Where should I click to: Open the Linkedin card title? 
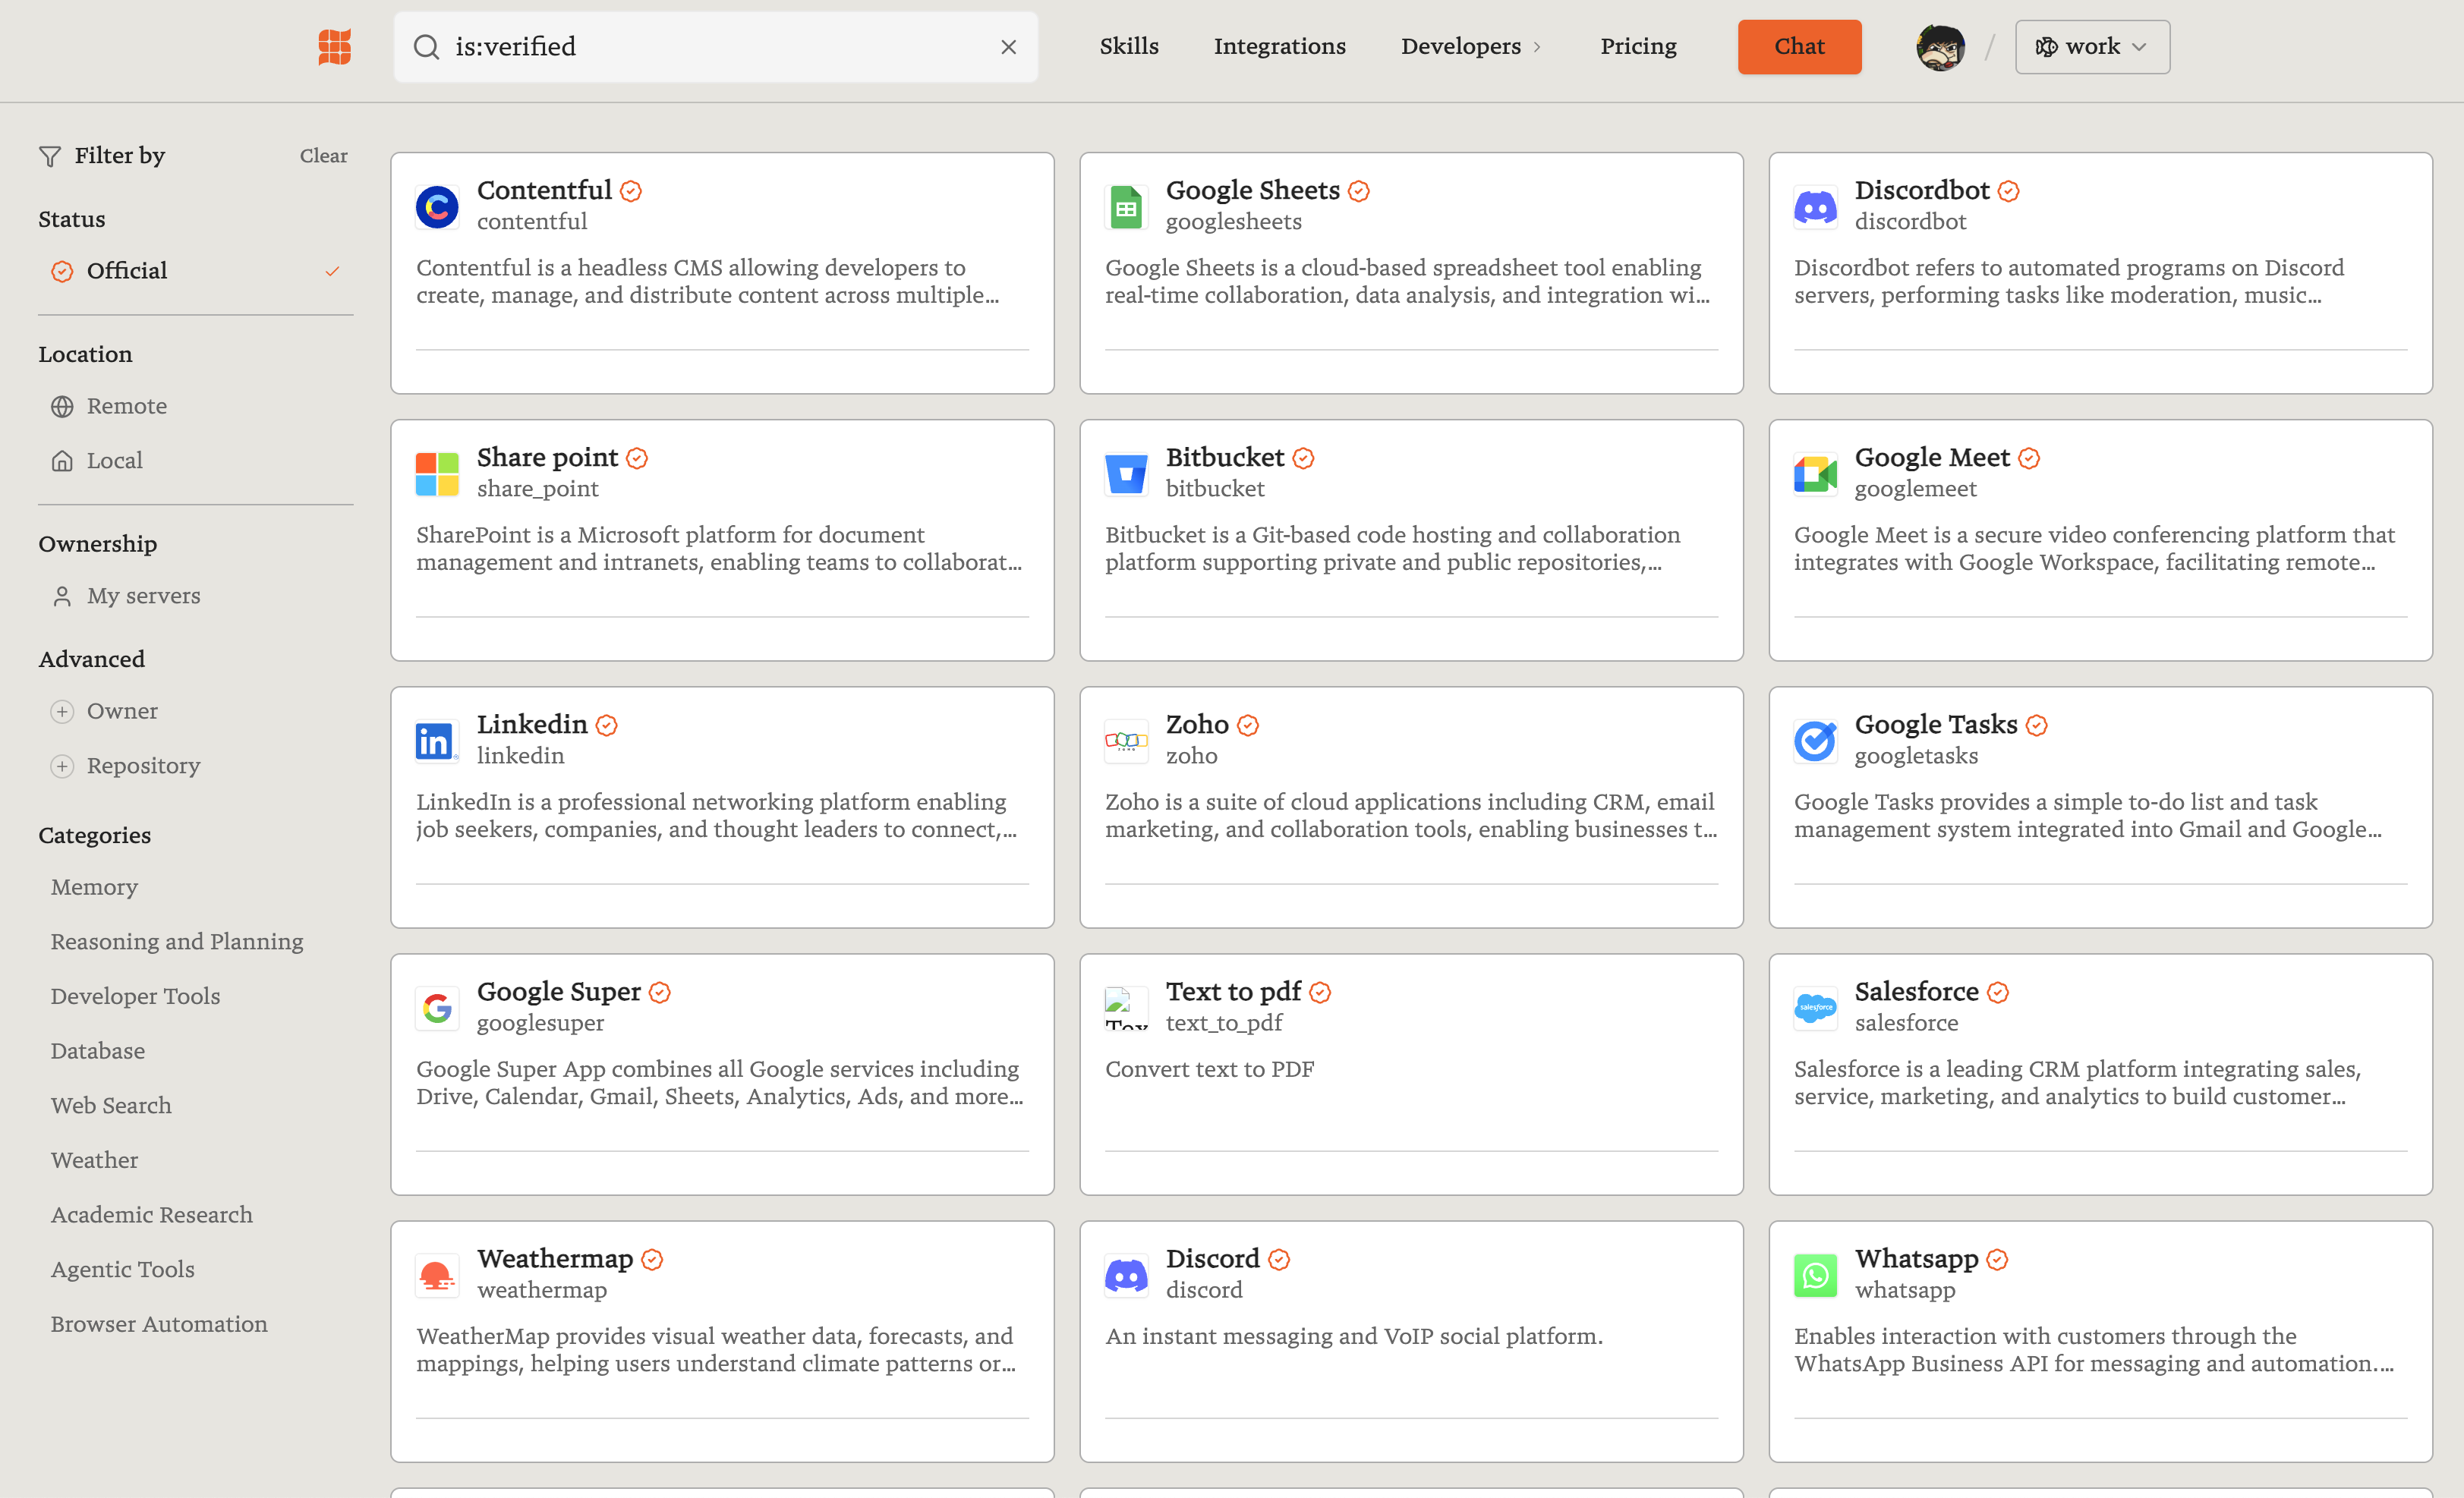[532, 725]
